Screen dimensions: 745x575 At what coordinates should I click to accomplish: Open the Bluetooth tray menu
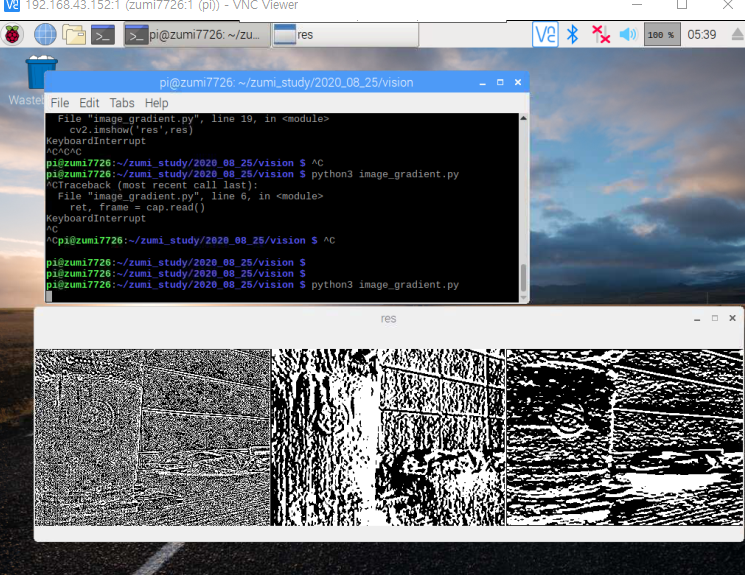(573, 35)
